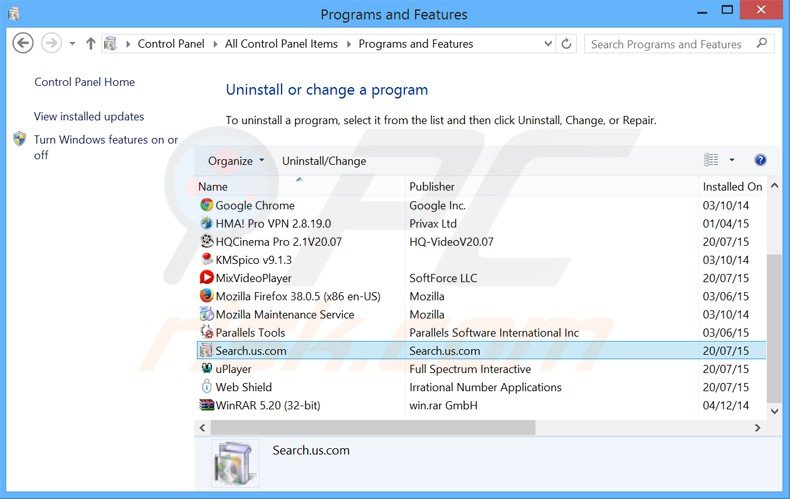The height and width of the screenshot is (499, 790).
Task: Open the Organize dropdown menu
Action: pyautogui.click(x=236, y=161)
